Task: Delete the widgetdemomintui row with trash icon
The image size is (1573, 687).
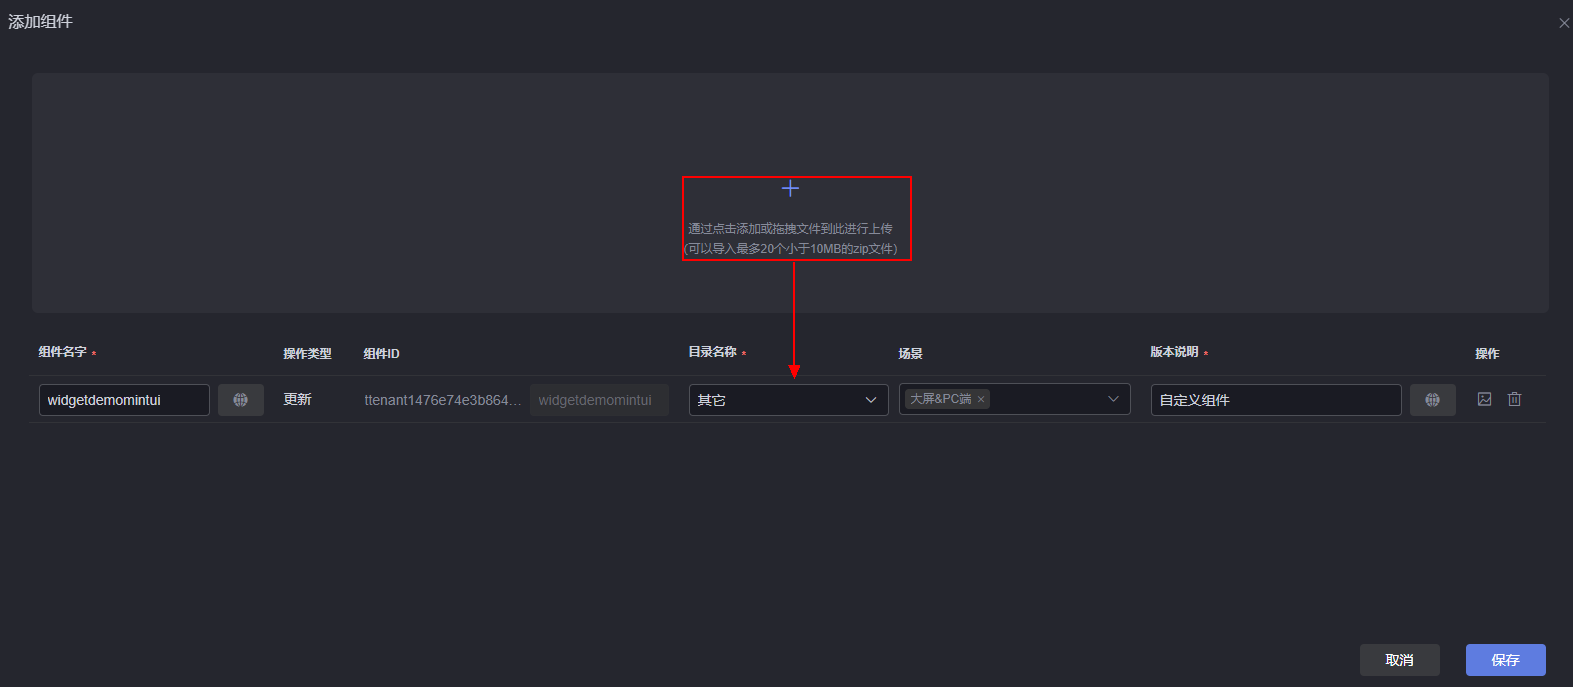Action: (x=1514, y=399)
